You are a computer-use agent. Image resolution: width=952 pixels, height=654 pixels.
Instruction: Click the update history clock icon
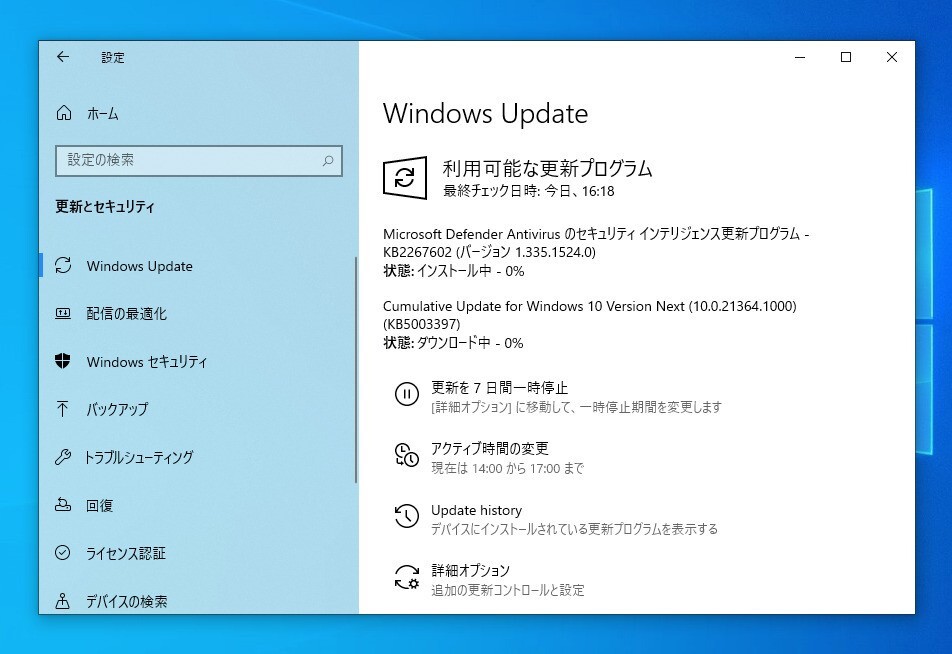point(407,516)
